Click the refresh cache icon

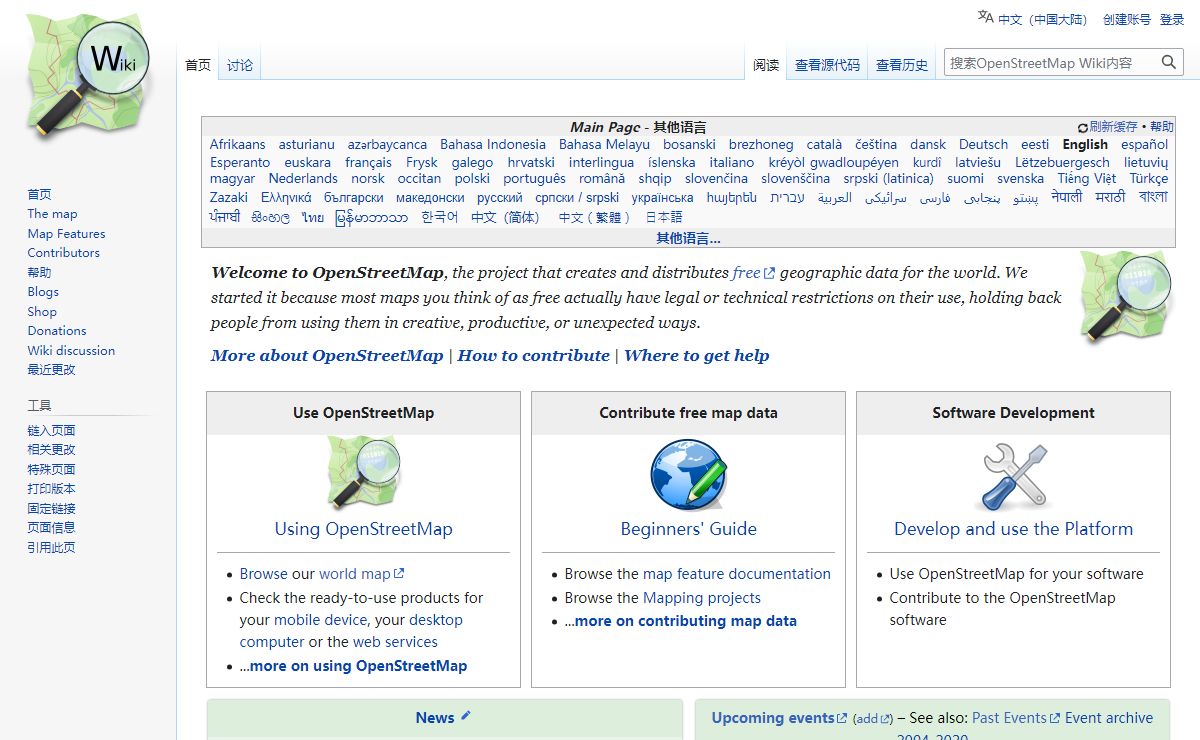(x=1082, y=128)
